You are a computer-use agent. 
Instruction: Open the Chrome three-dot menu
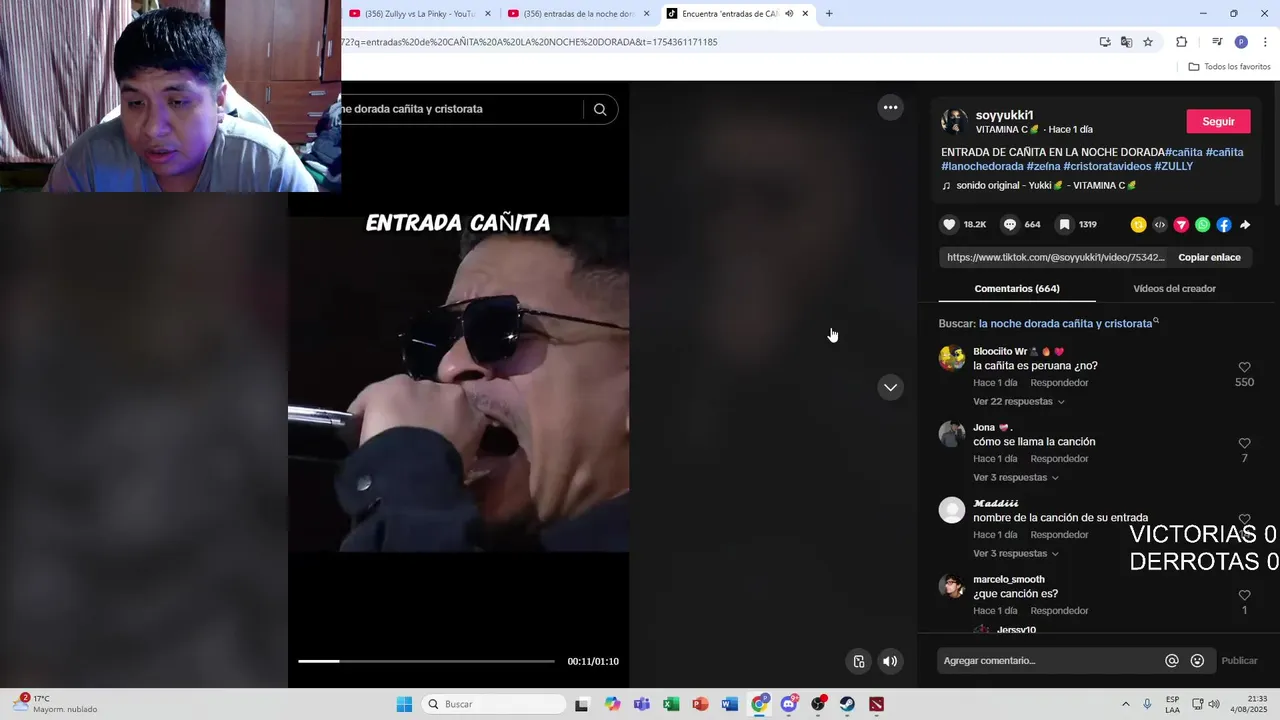click(1266, 42)
